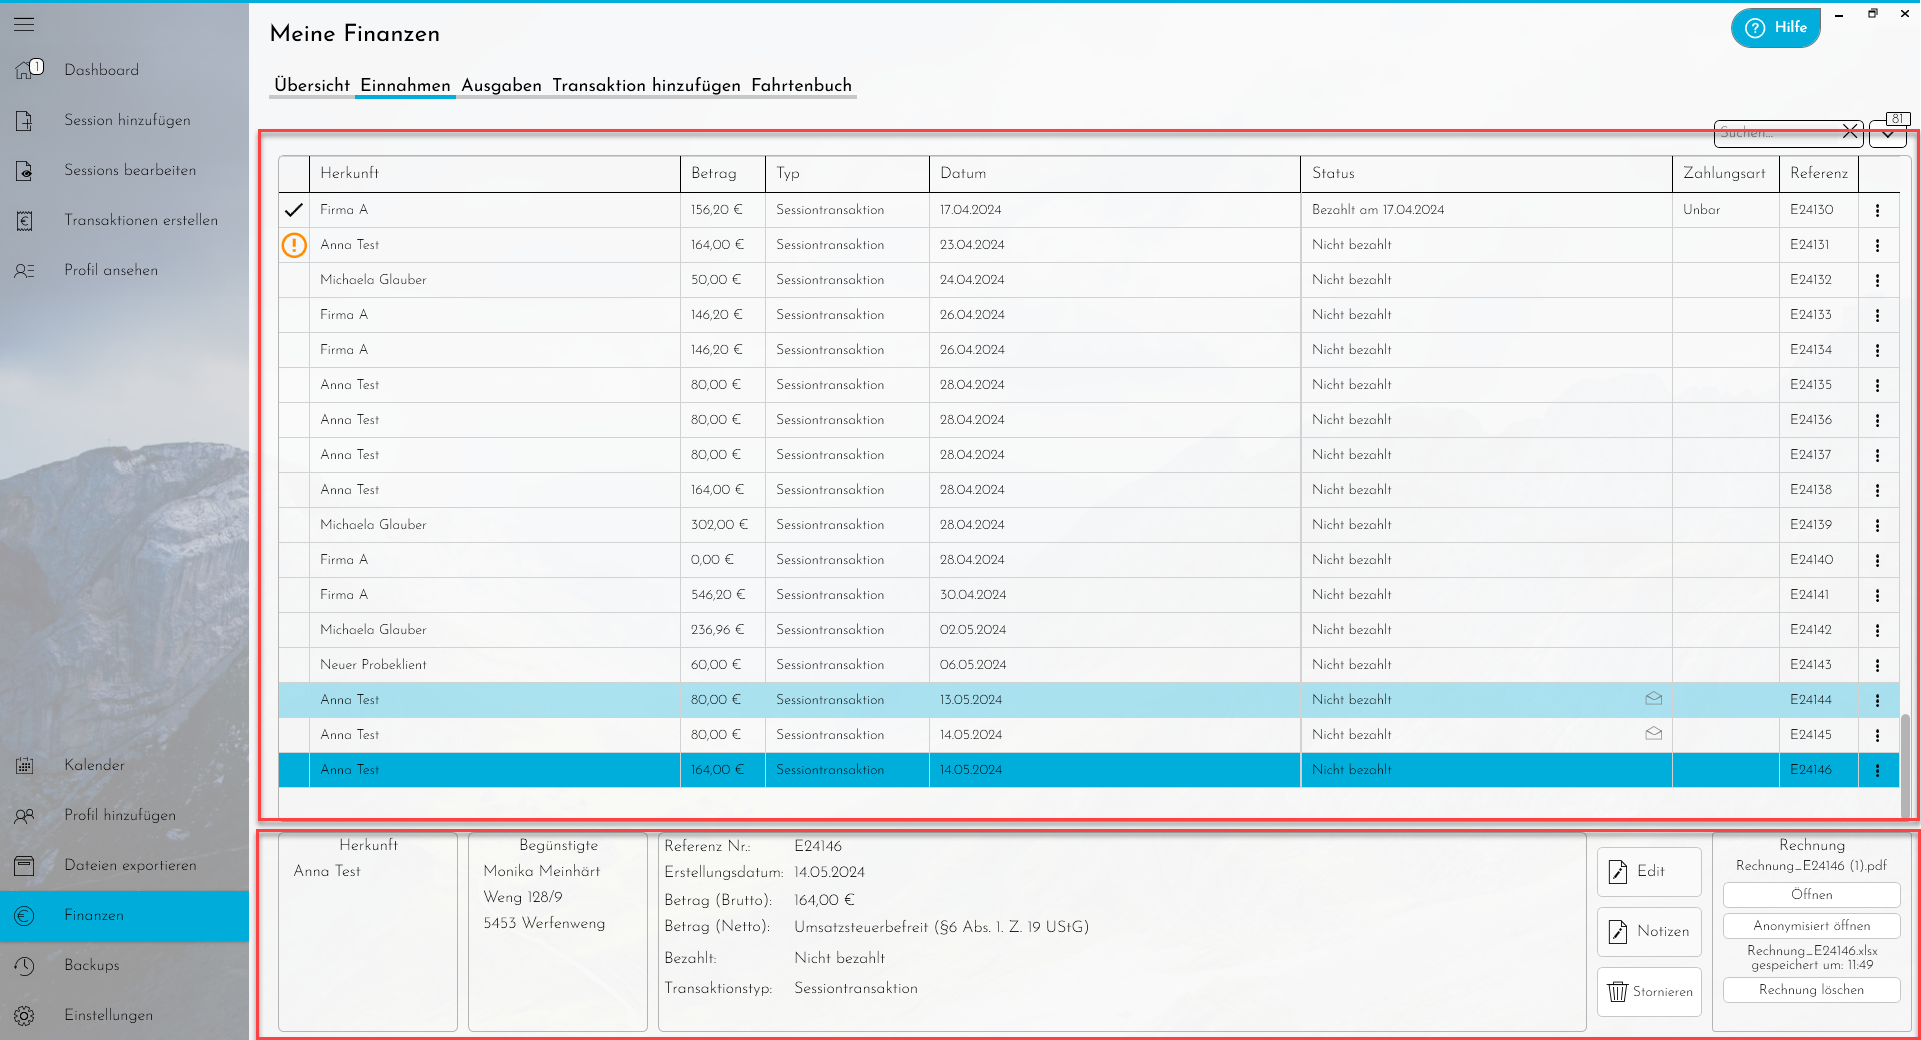
Task: Click the Backups clock icon
Action: [25, 965]
